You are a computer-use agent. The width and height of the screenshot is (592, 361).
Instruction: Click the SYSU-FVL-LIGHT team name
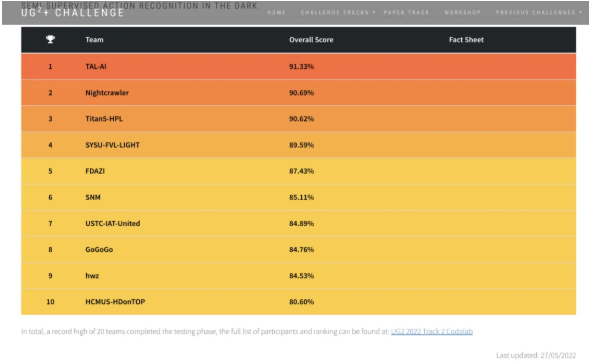pos(113,145)
